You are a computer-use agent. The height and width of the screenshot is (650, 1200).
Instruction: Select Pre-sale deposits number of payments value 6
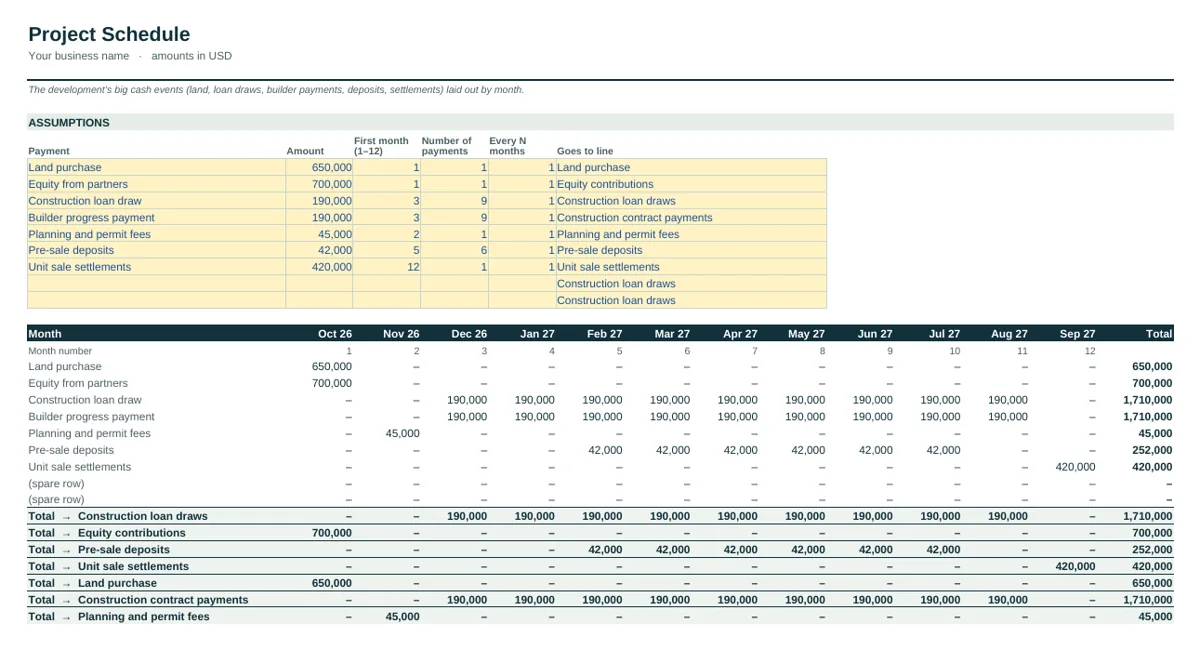coord(454,250)
